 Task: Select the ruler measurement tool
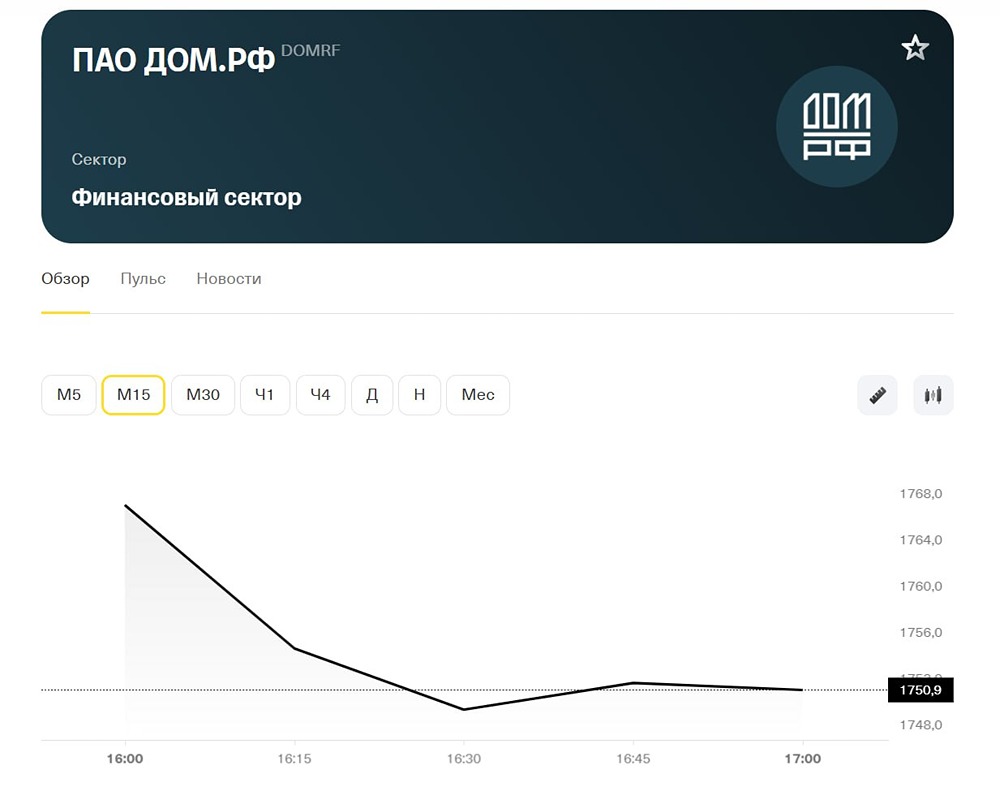[x=876, y=394]
